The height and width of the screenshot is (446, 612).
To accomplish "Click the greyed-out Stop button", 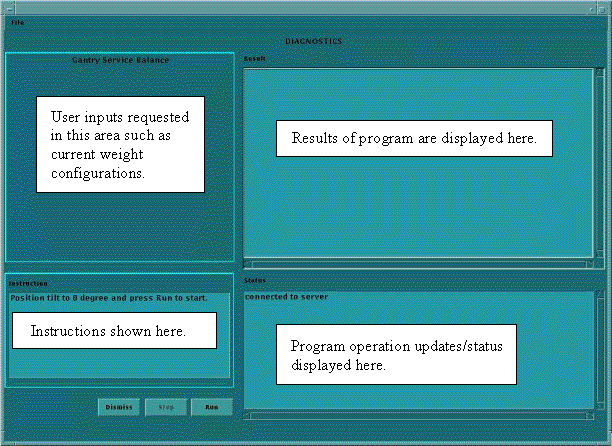I will click(166, 407).
